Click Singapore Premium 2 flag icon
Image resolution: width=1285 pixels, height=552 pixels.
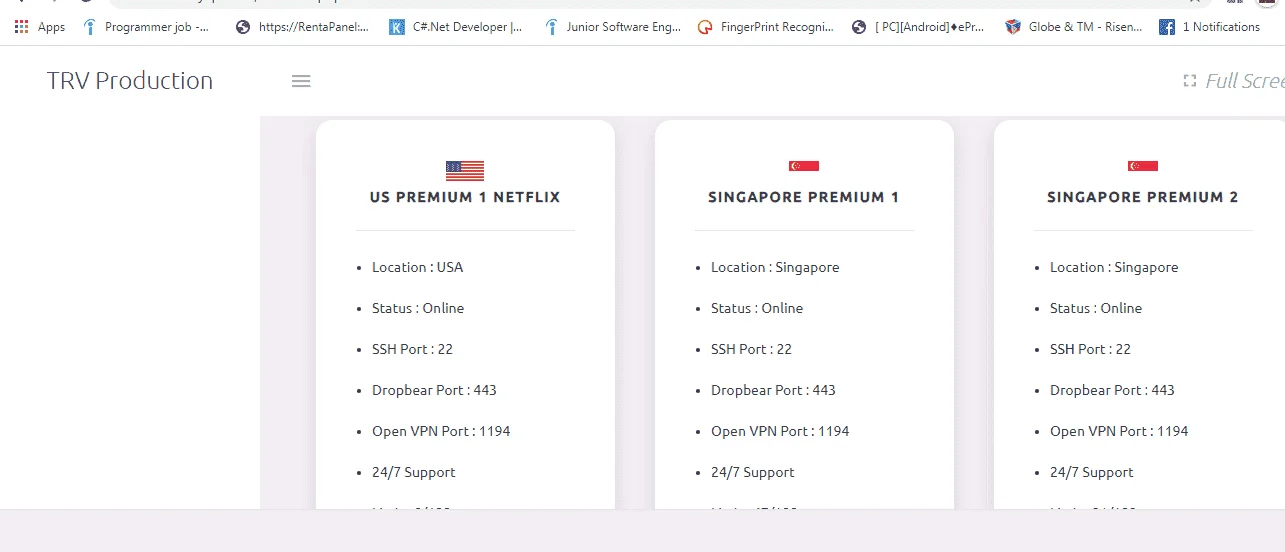(x=1143, y=166)
